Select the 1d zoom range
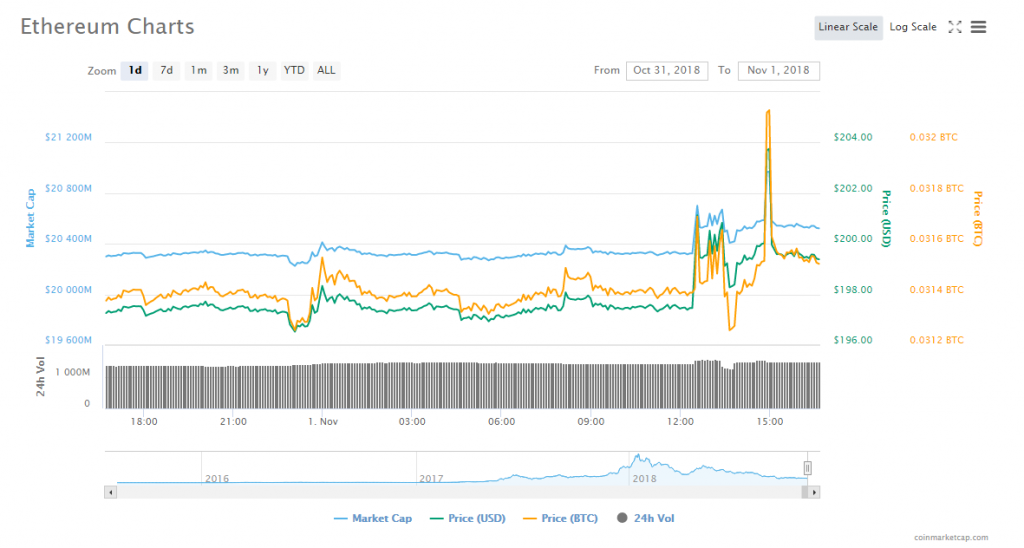The height and width of the screenshot is (548, 1024). point(134,70)
